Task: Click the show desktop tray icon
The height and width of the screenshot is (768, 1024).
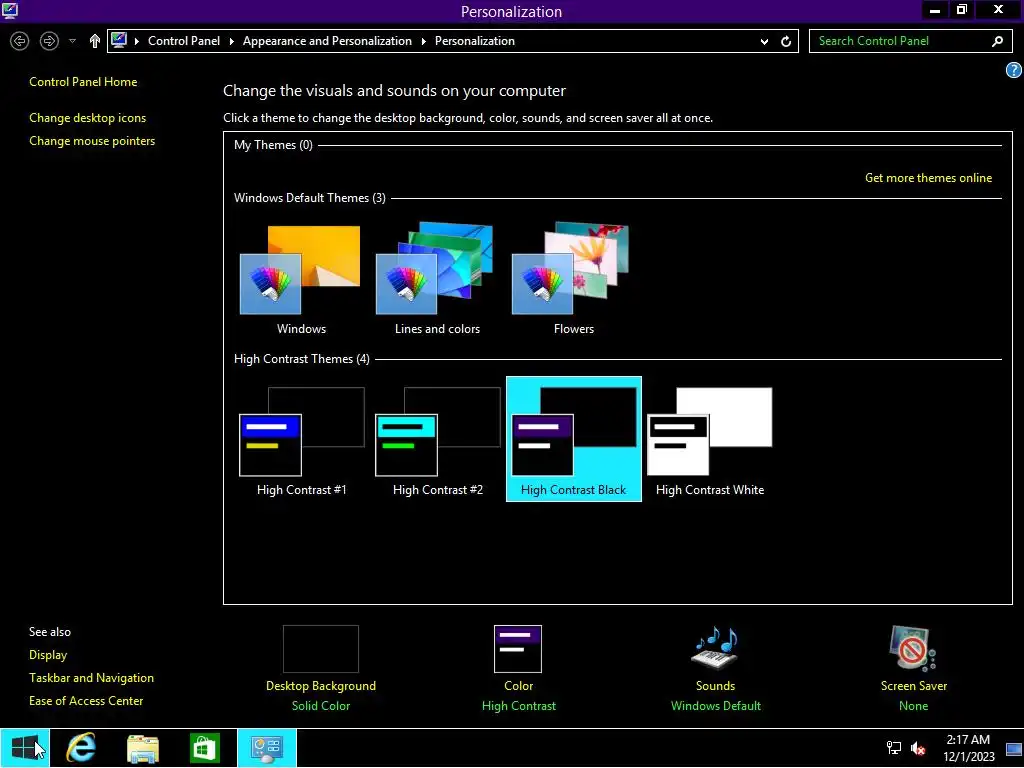Action: point(1014,749)
